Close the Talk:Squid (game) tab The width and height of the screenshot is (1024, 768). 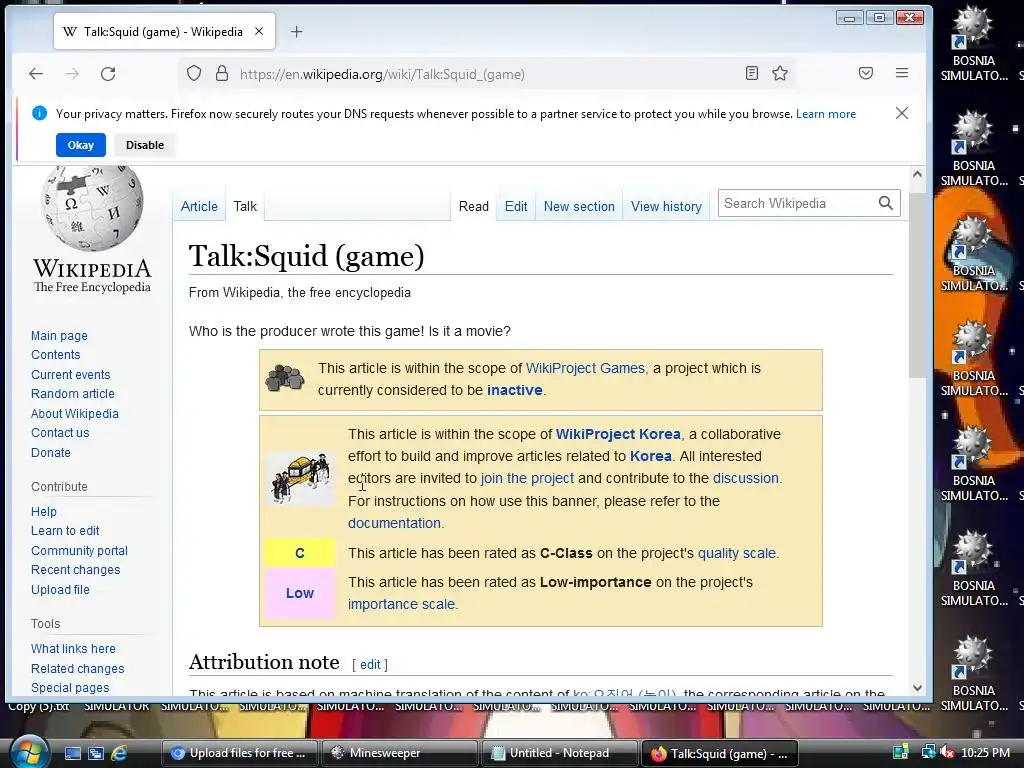[259, 31]
